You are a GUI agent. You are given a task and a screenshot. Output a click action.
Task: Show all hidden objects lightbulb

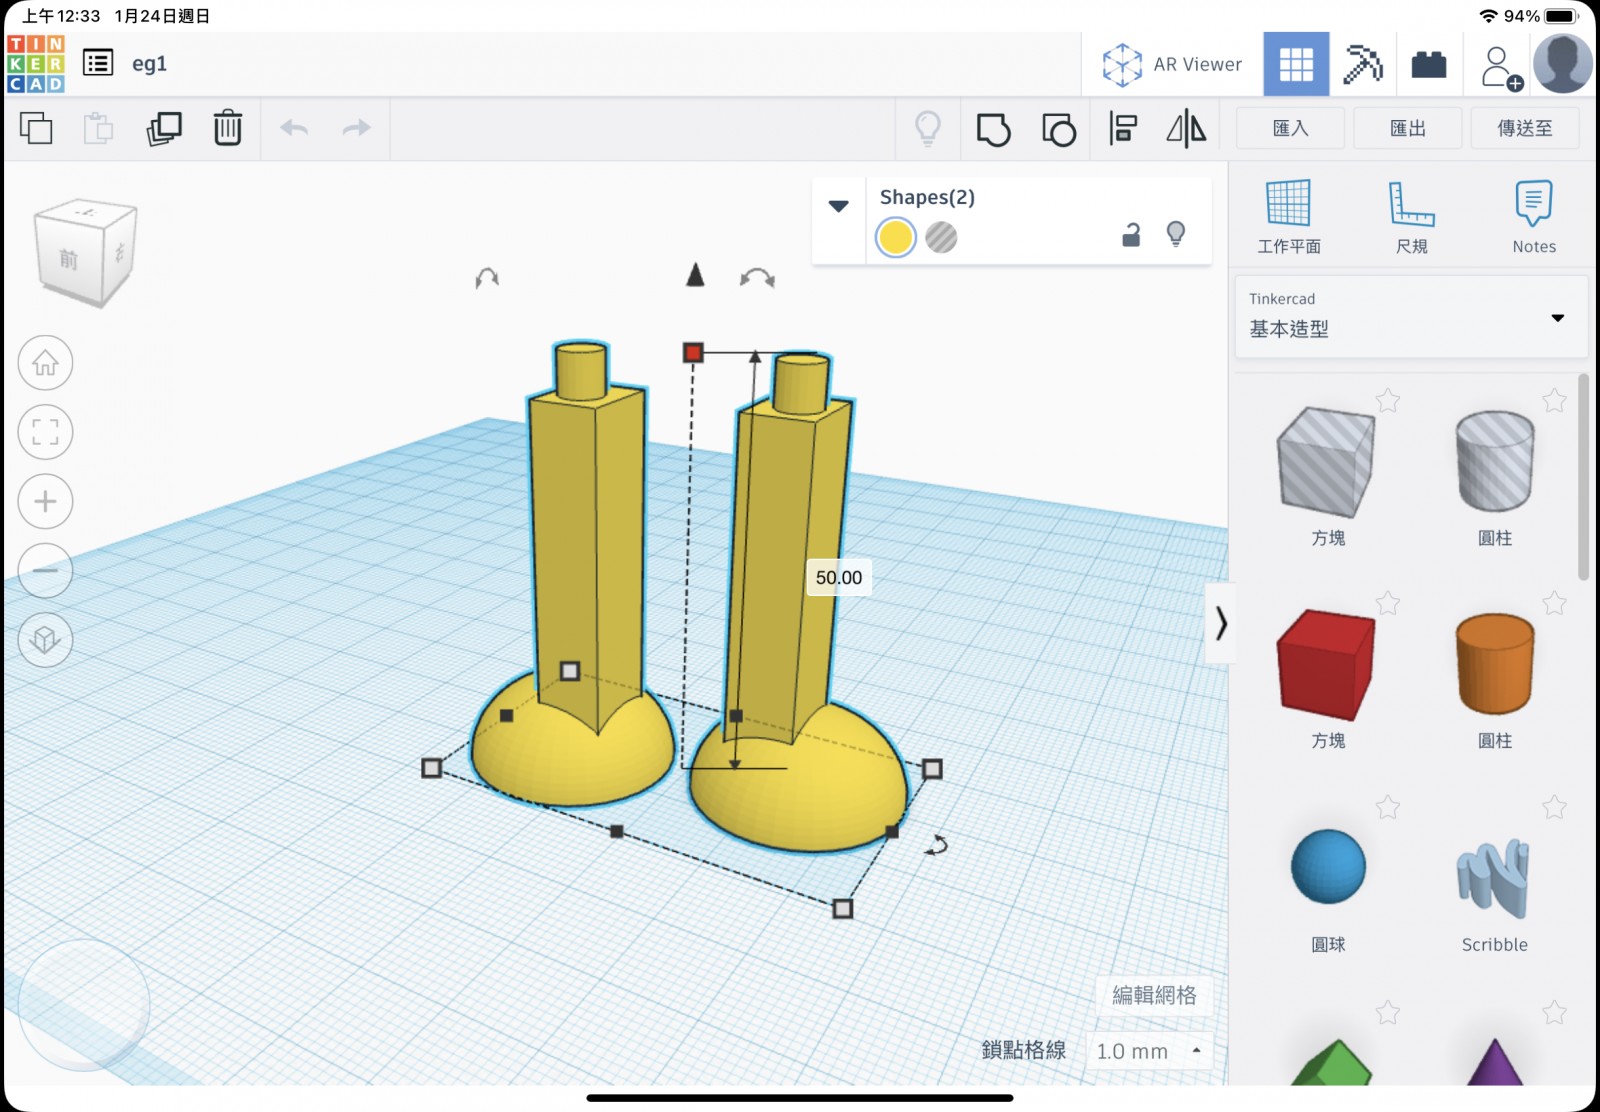[x=928, y=128]
